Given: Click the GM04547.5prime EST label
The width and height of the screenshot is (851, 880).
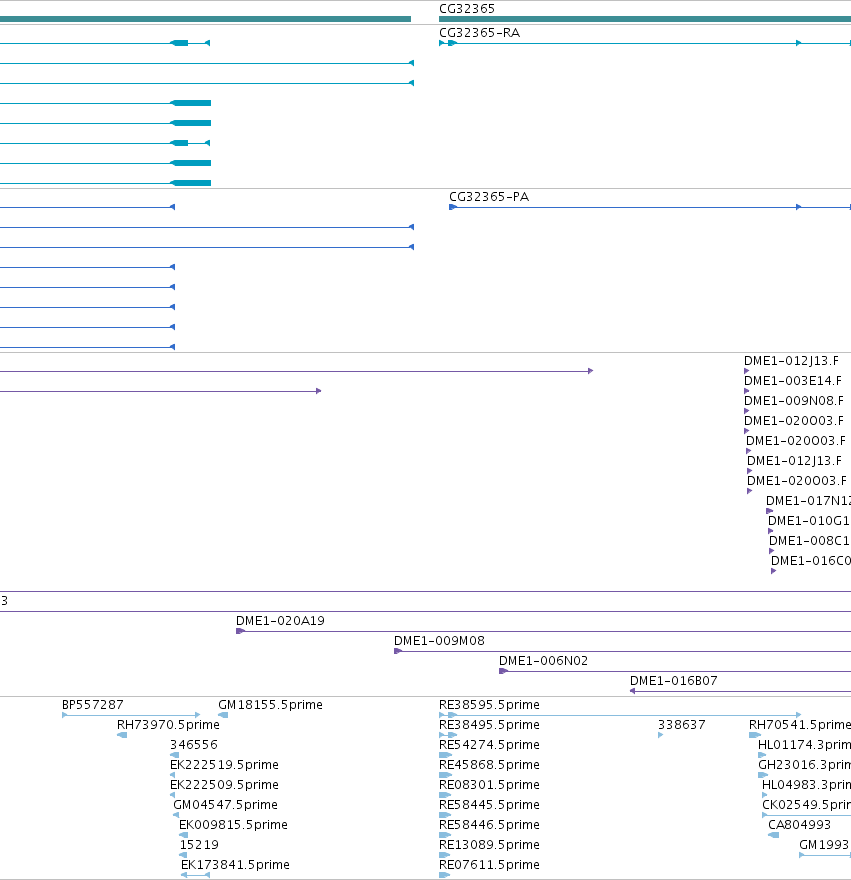Looking at the screenshot, I should coord(225,805).
